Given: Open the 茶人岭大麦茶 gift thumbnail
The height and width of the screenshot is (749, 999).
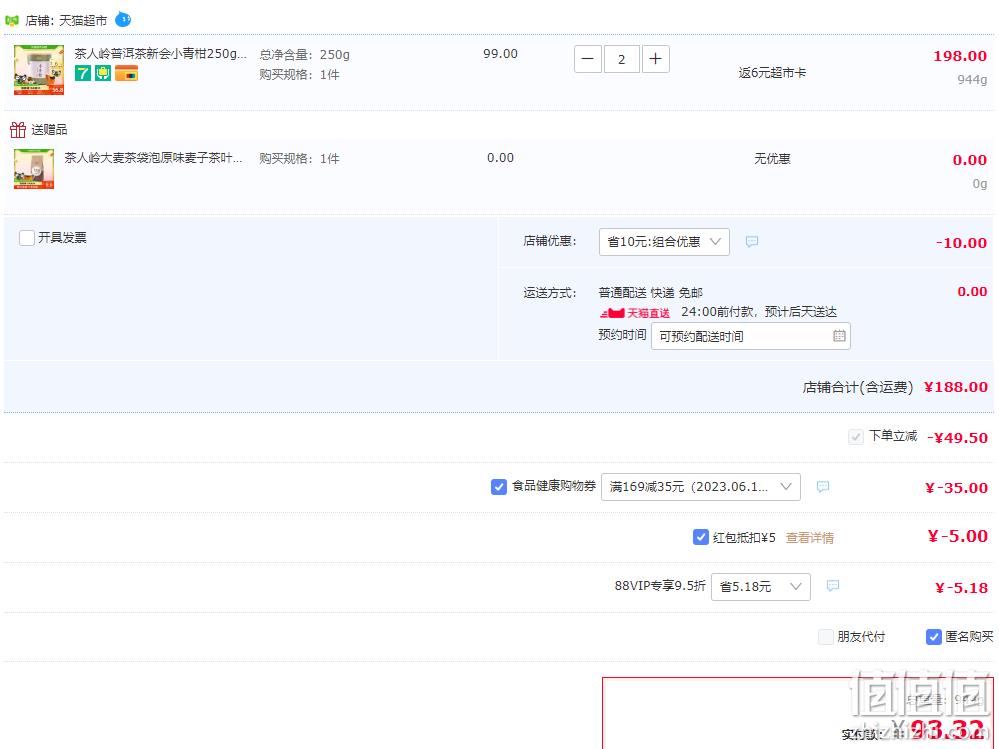Looking at the screenshot, I should [x=34, y=169].
